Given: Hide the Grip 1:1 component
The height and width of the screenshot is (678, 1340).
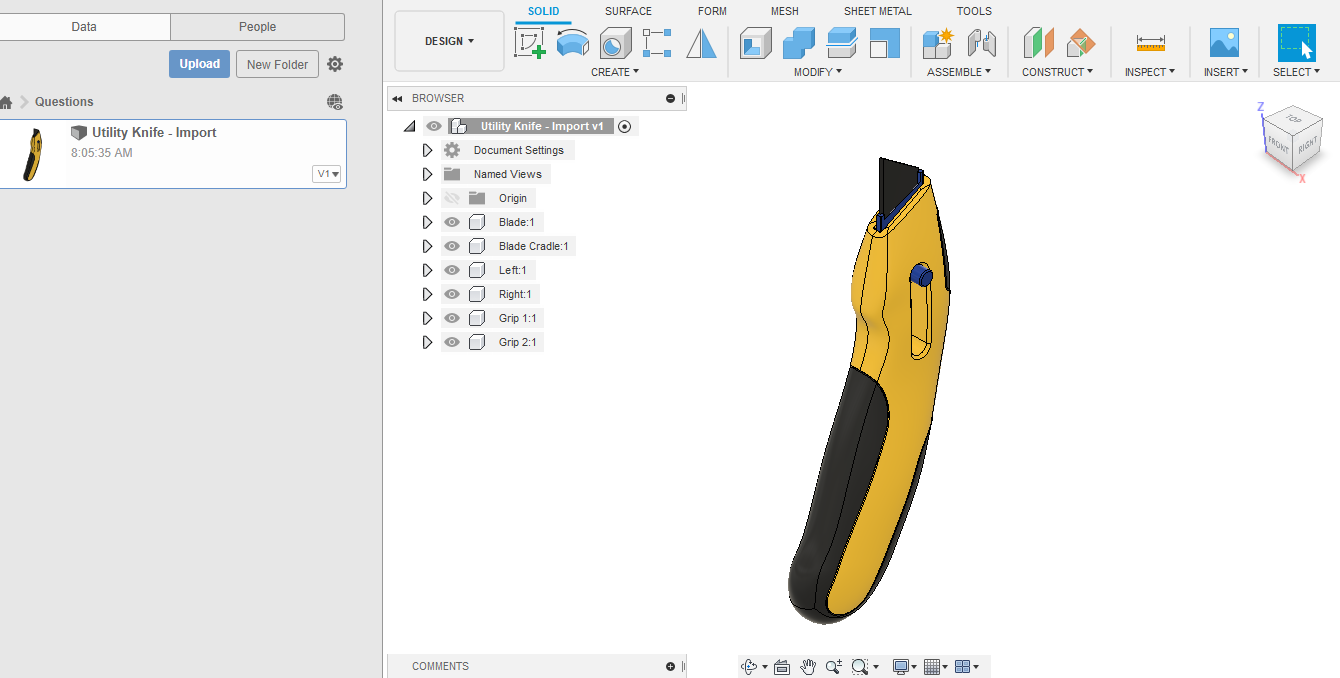Looking at the screenshot, I should 452,317.
